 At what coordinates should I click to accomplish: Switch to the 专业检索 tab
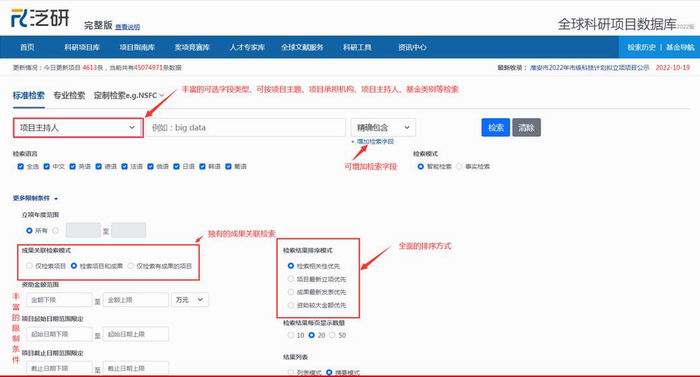pyautogui.click(x=69, y=95)
